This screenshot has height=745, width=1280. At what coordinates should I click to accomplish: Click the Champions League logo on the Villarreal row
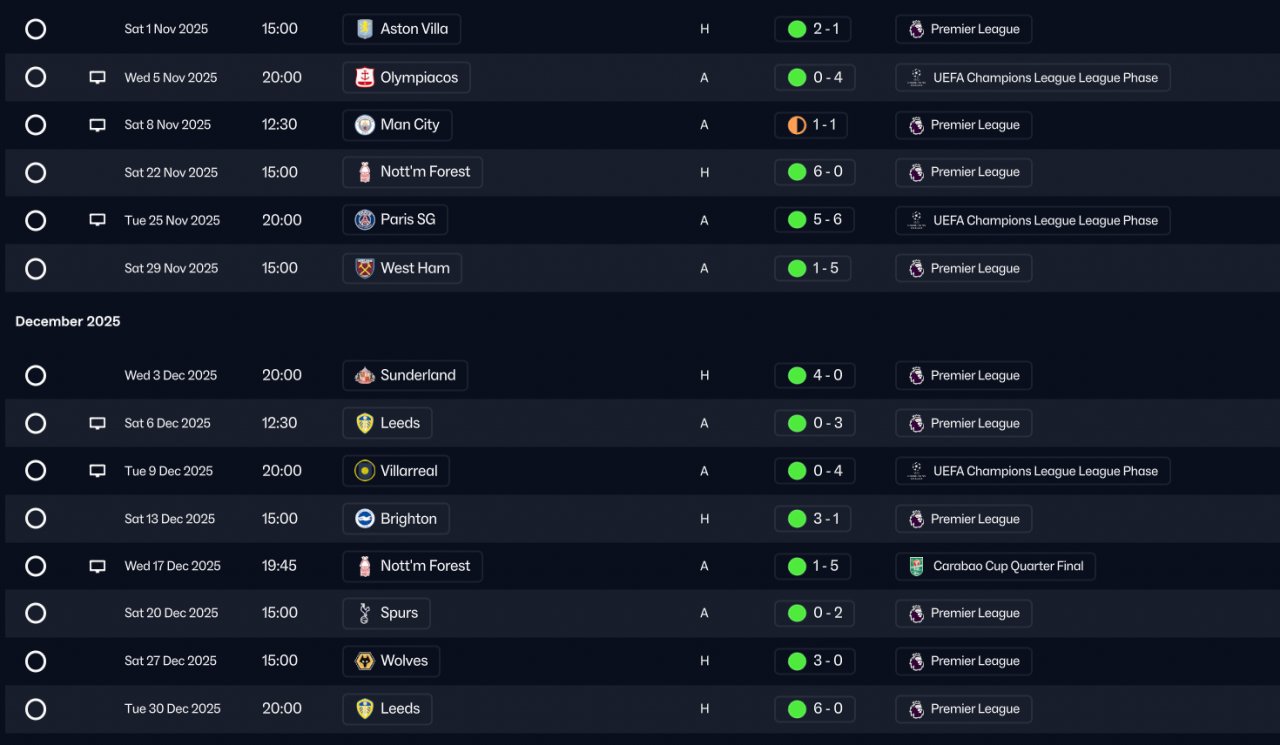coord(916,471)
